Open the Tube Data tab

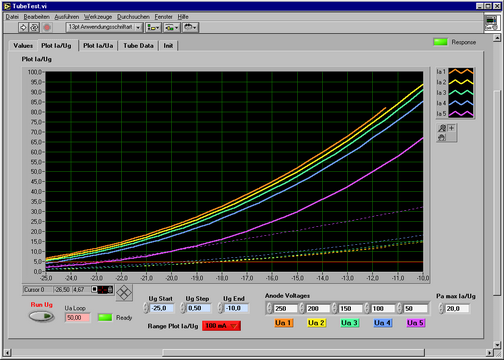(x=138, y=46)
